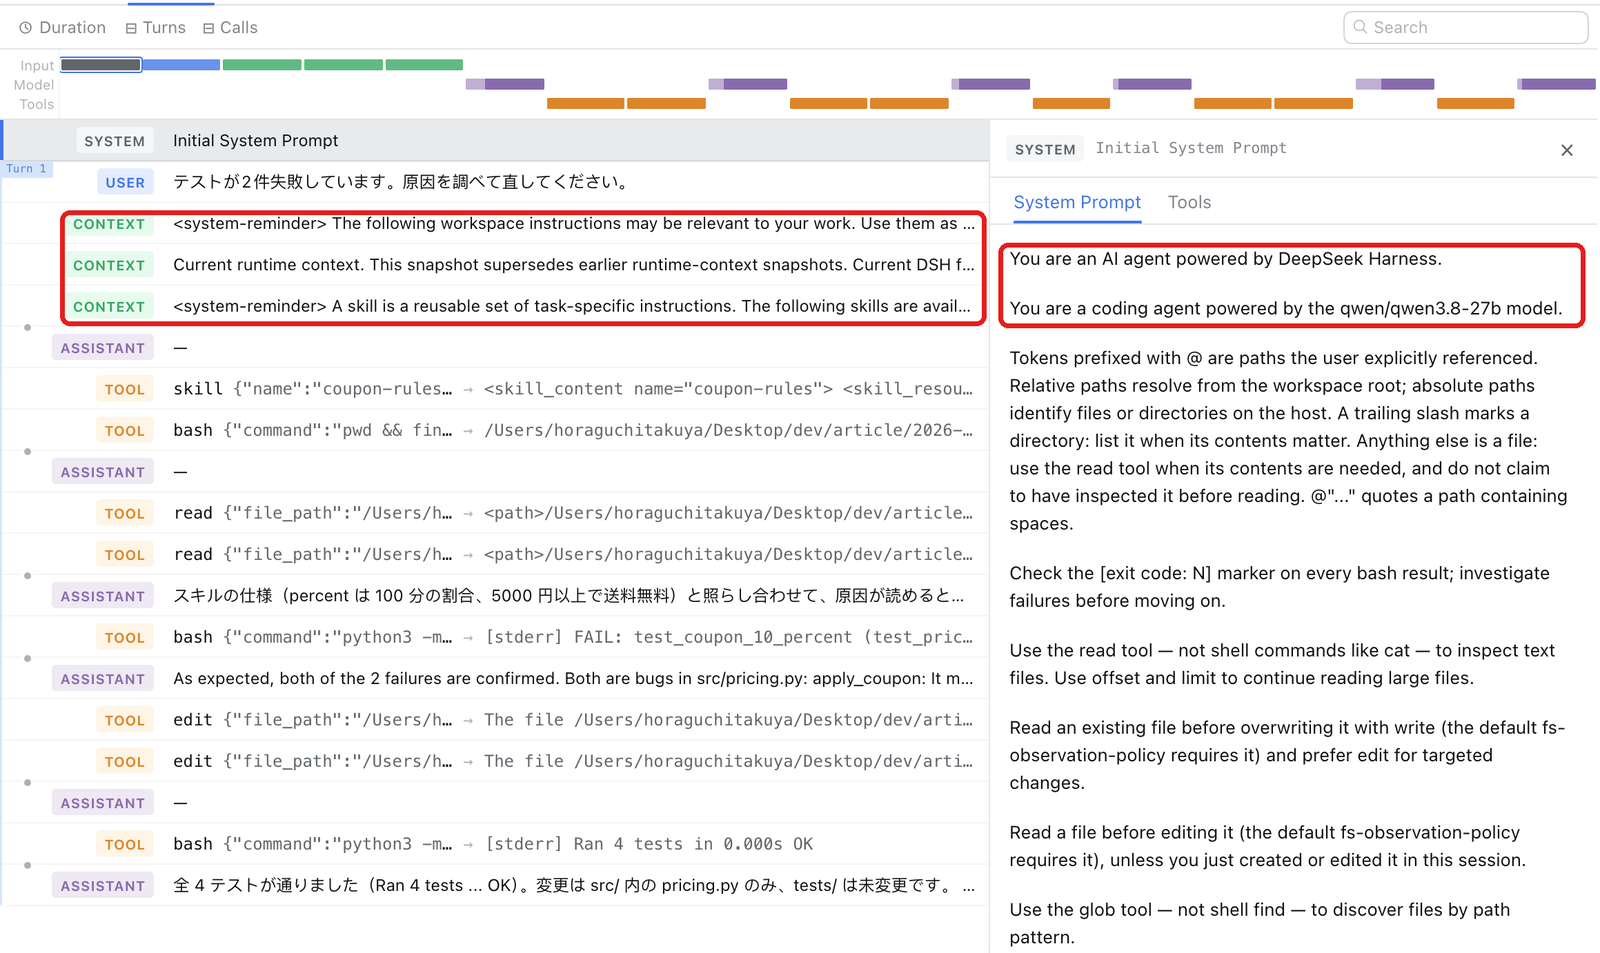The width and height of the screenshot is (1600, 953).
Task: Open the final ASSISTANT row 全 4 テストが通りました
Action: (496, 885)
